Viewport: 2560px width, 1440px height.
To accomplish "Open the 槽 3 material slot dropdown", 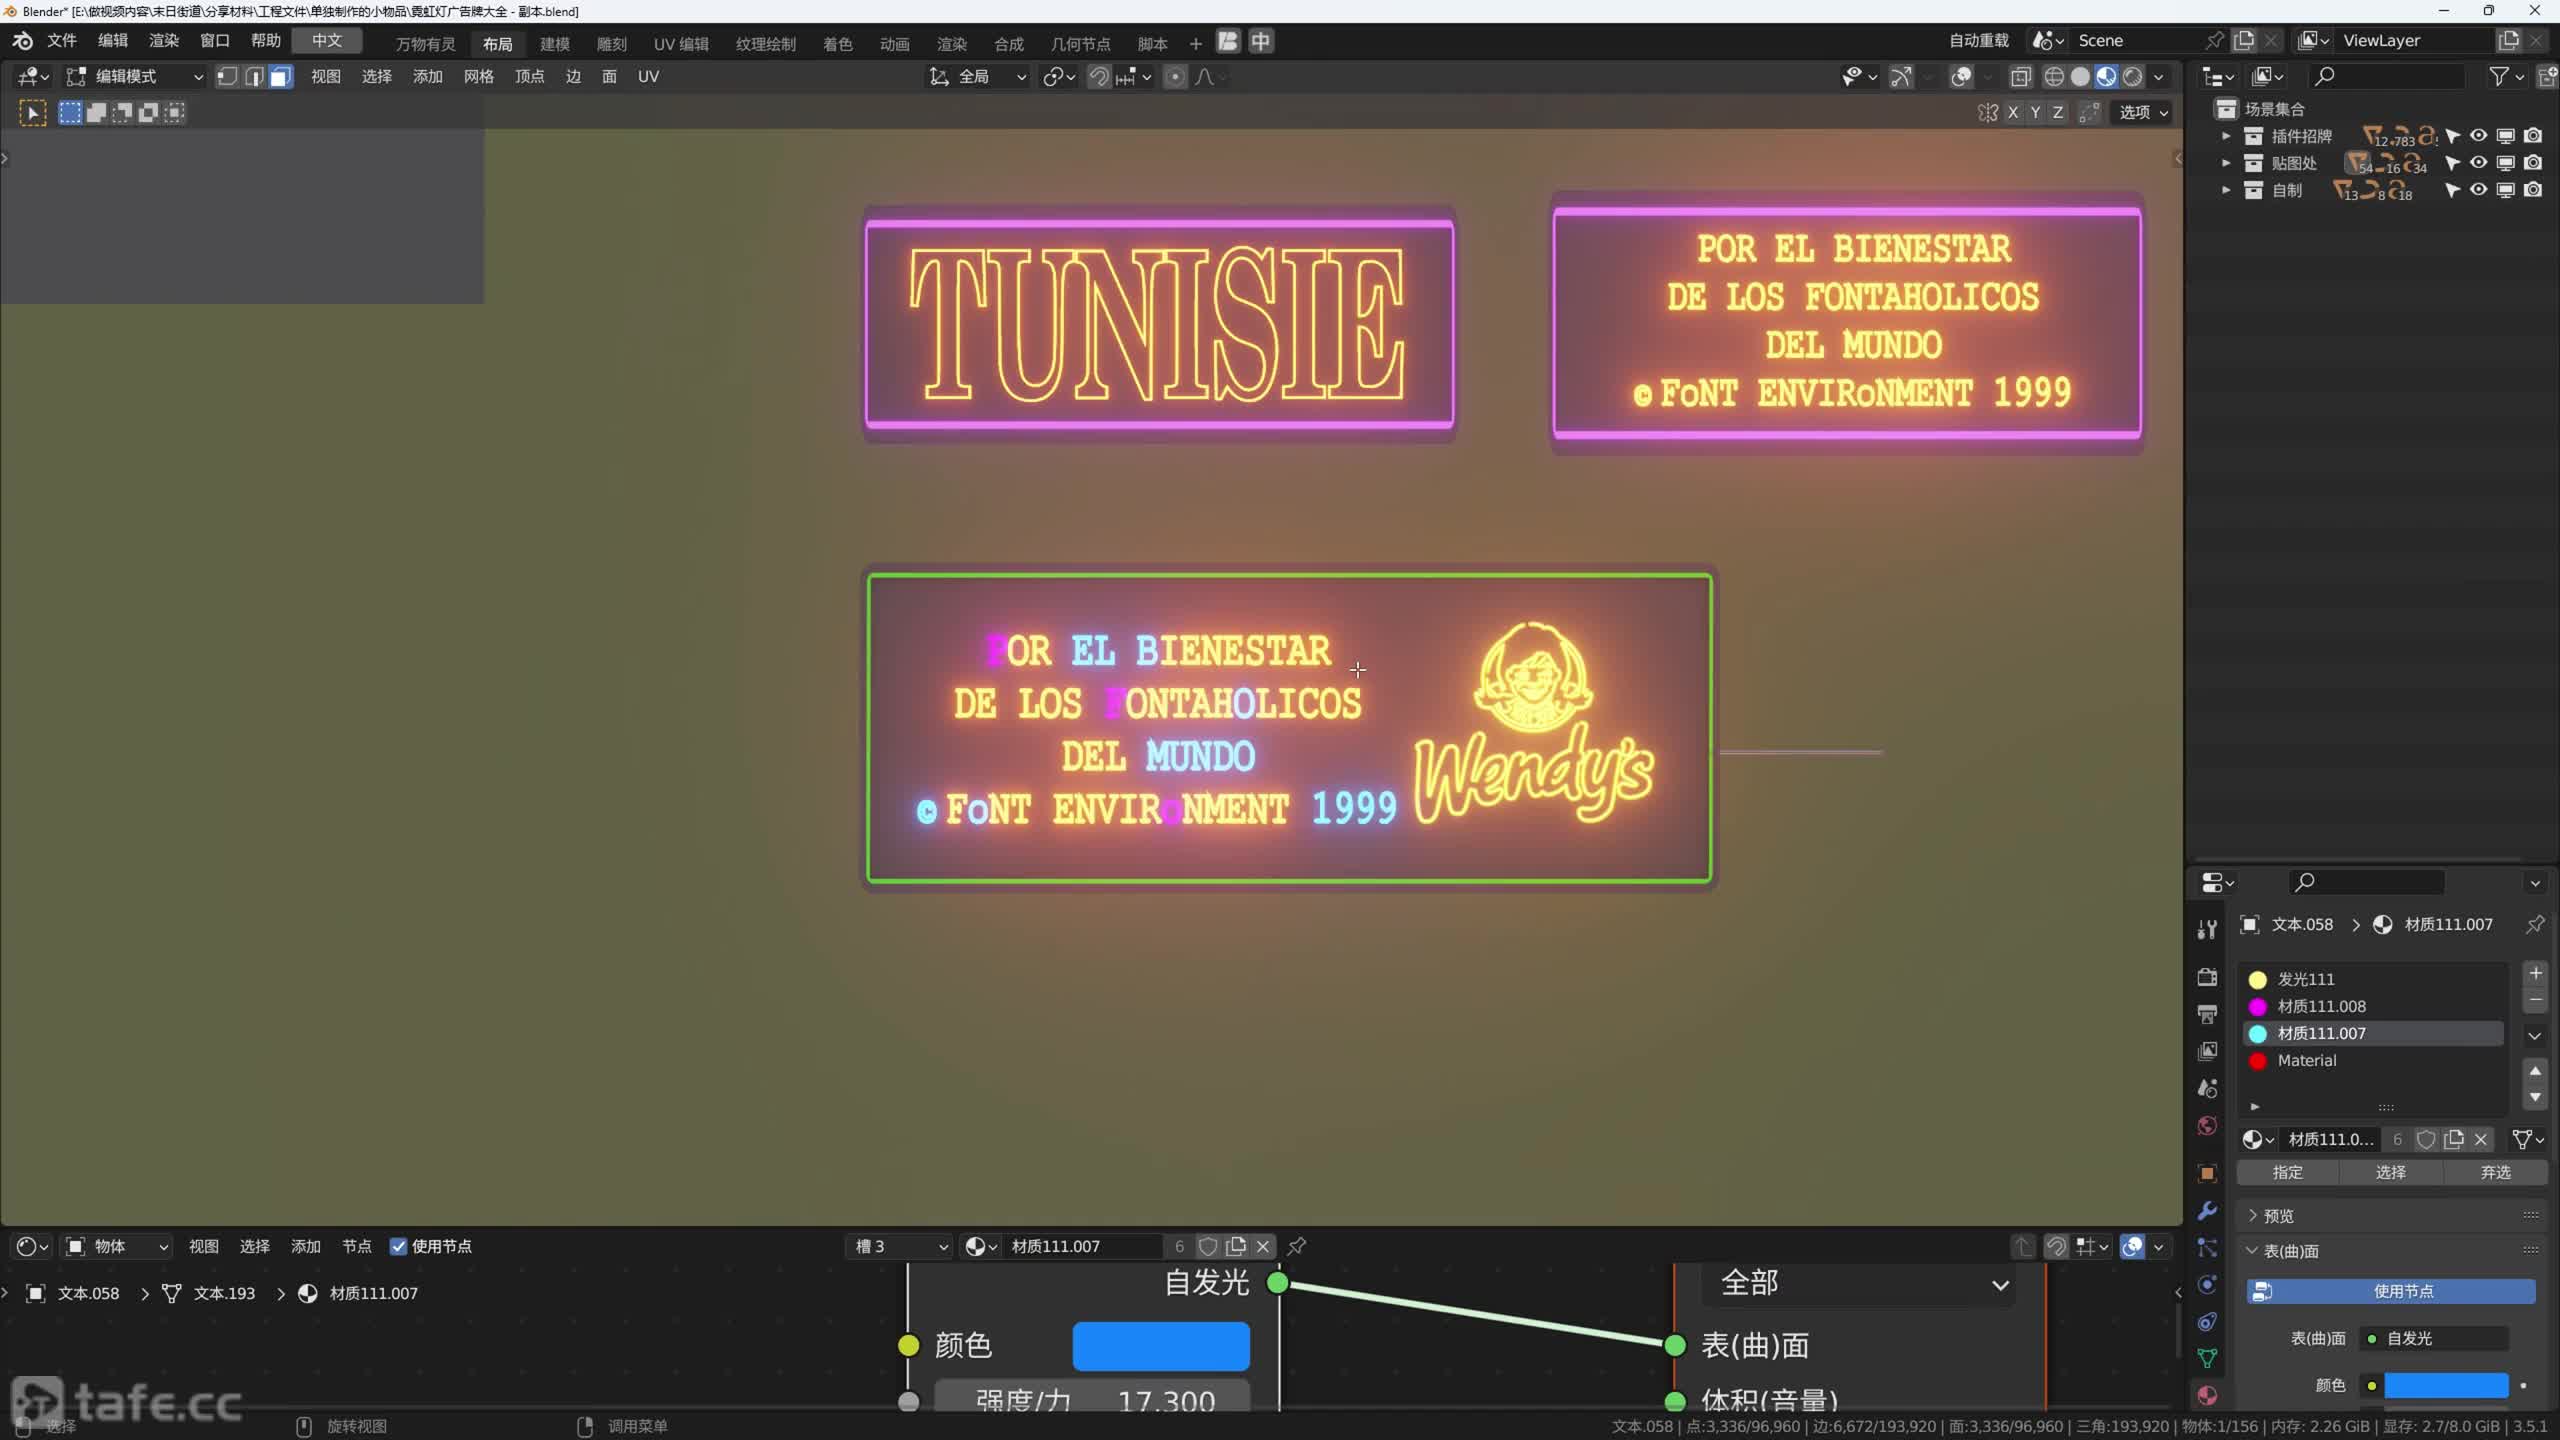I will 899,1246.
